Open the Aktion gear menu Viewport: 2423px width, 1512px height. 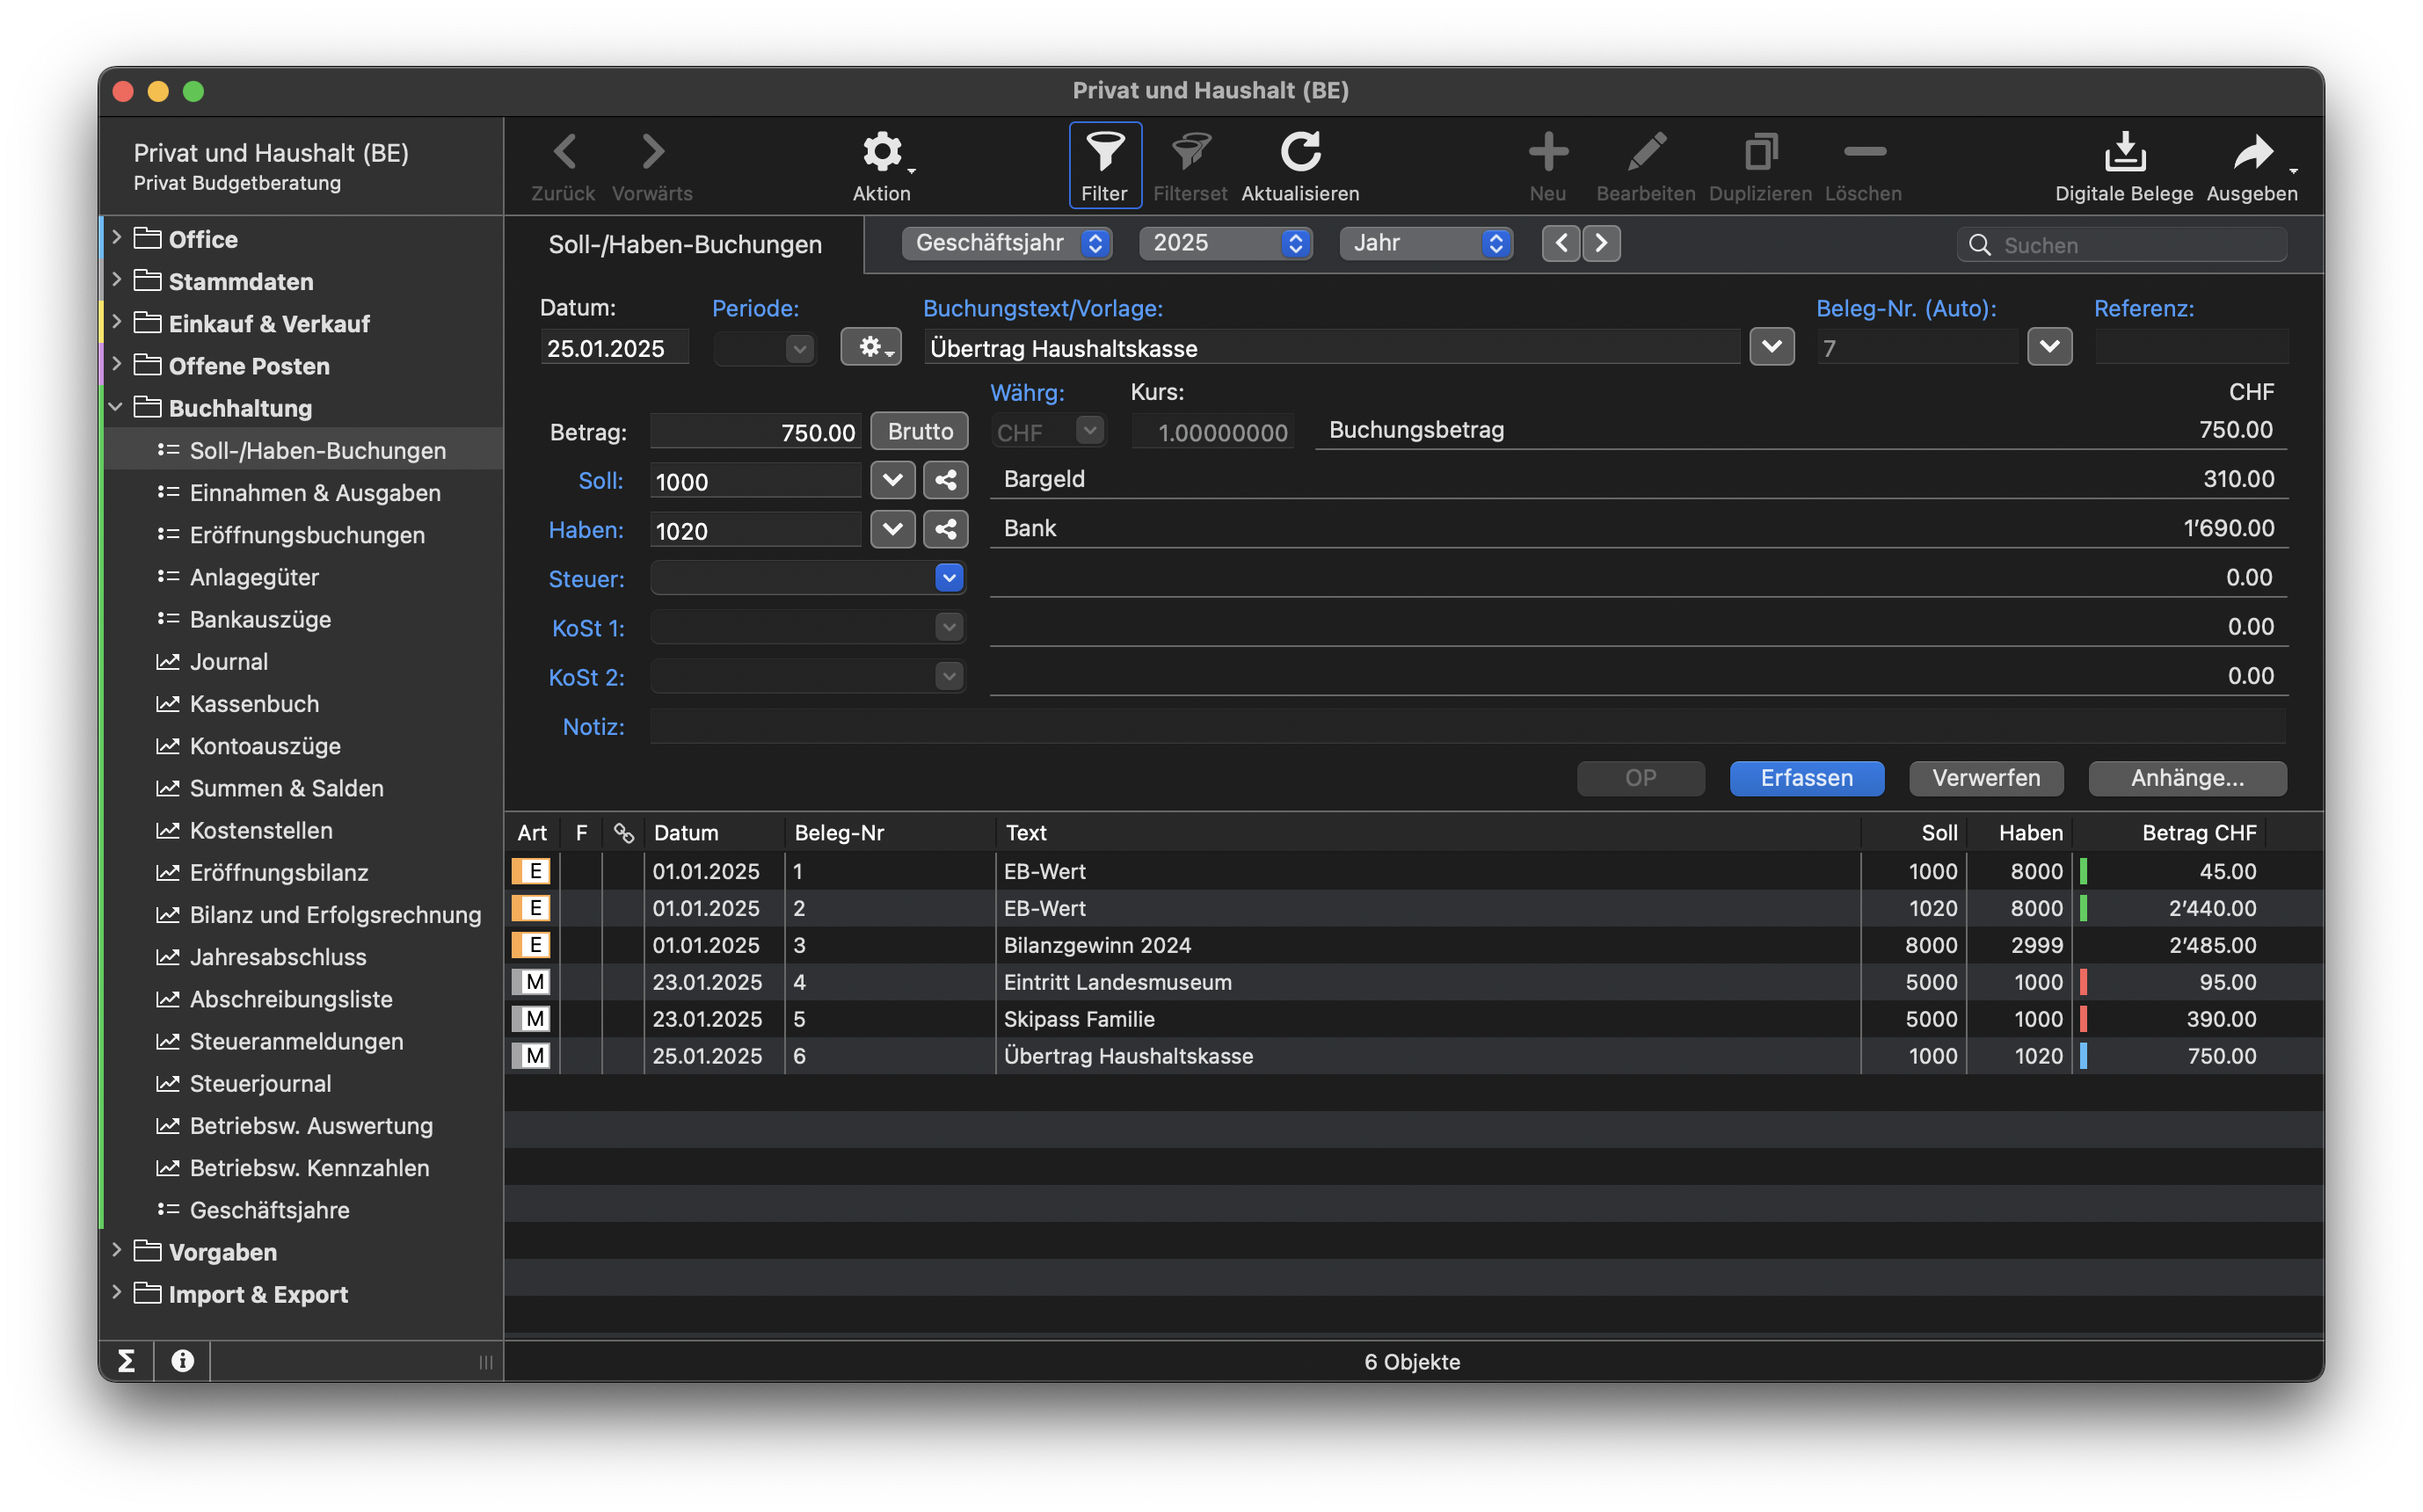click(882, 153)
